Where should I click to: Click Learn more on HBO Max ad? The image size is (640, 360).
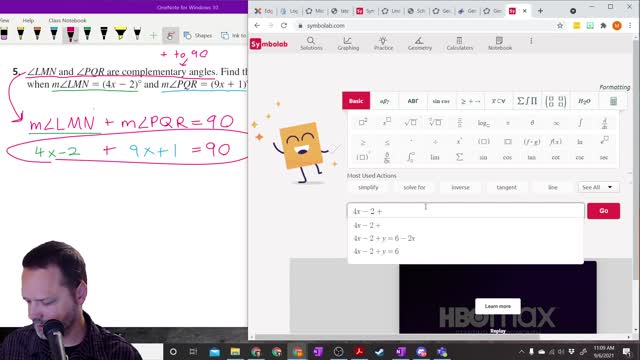coord(498,306)
